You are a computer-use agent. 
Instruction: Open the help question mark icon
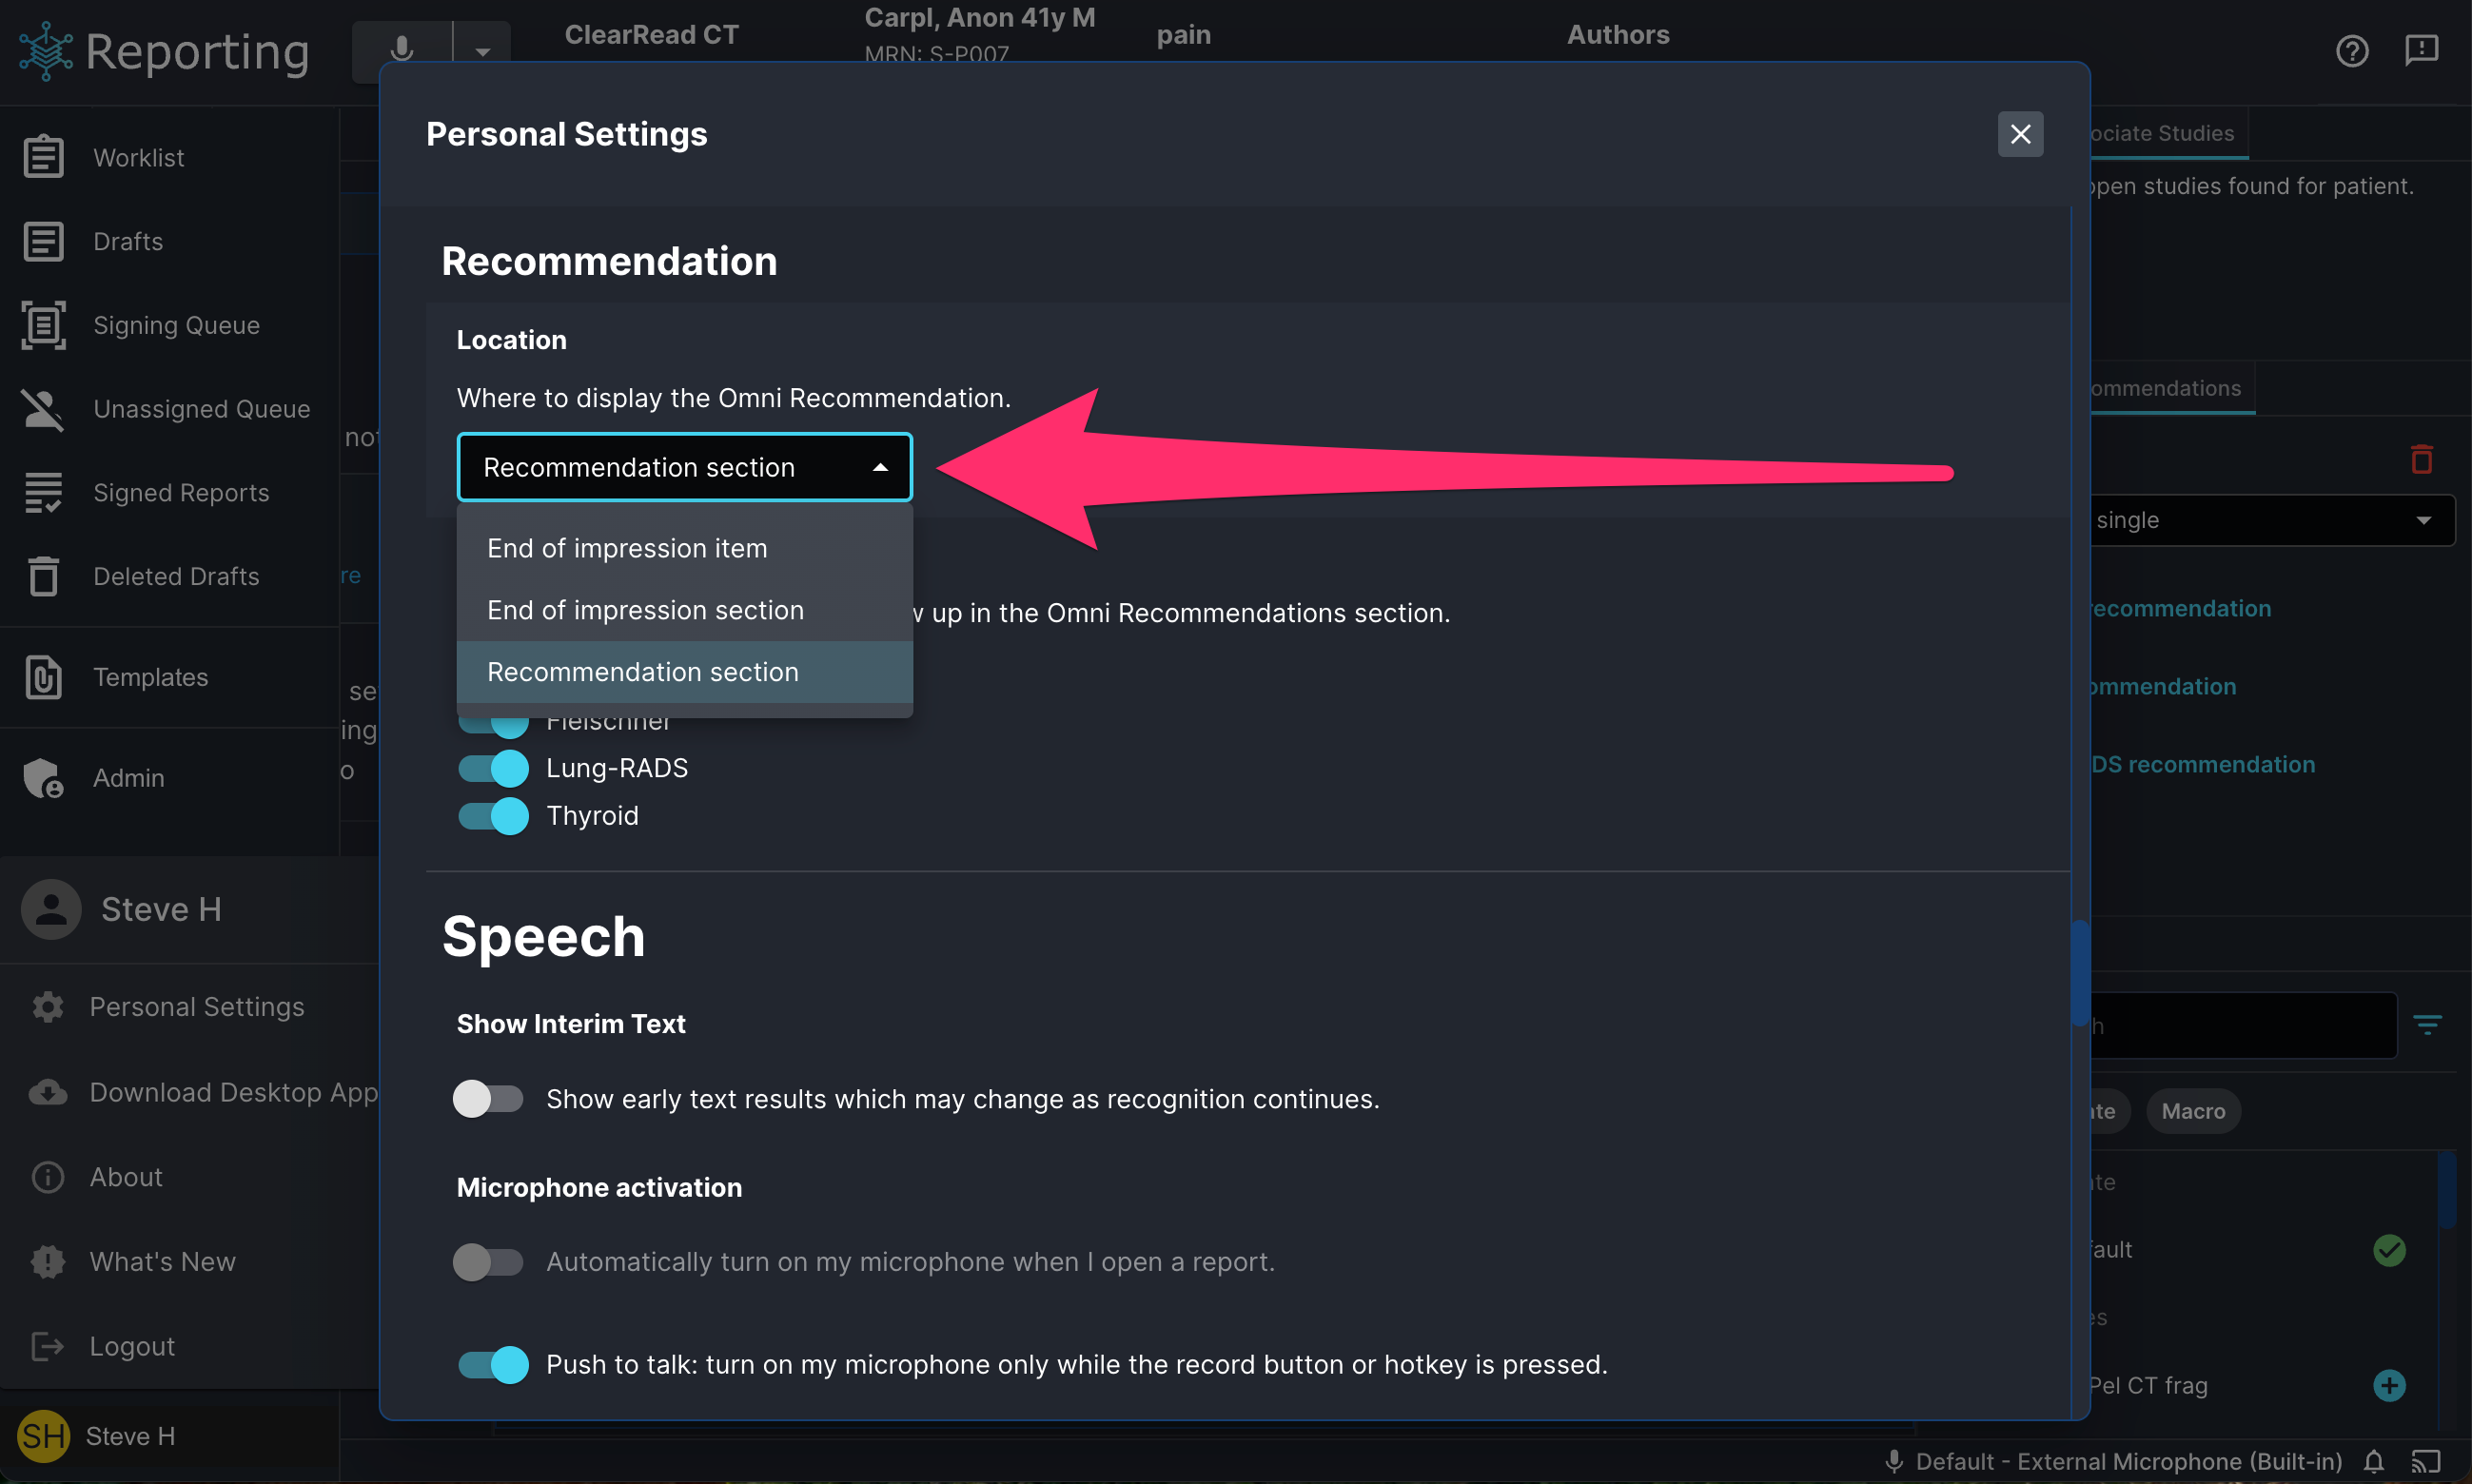(2352, 50)
